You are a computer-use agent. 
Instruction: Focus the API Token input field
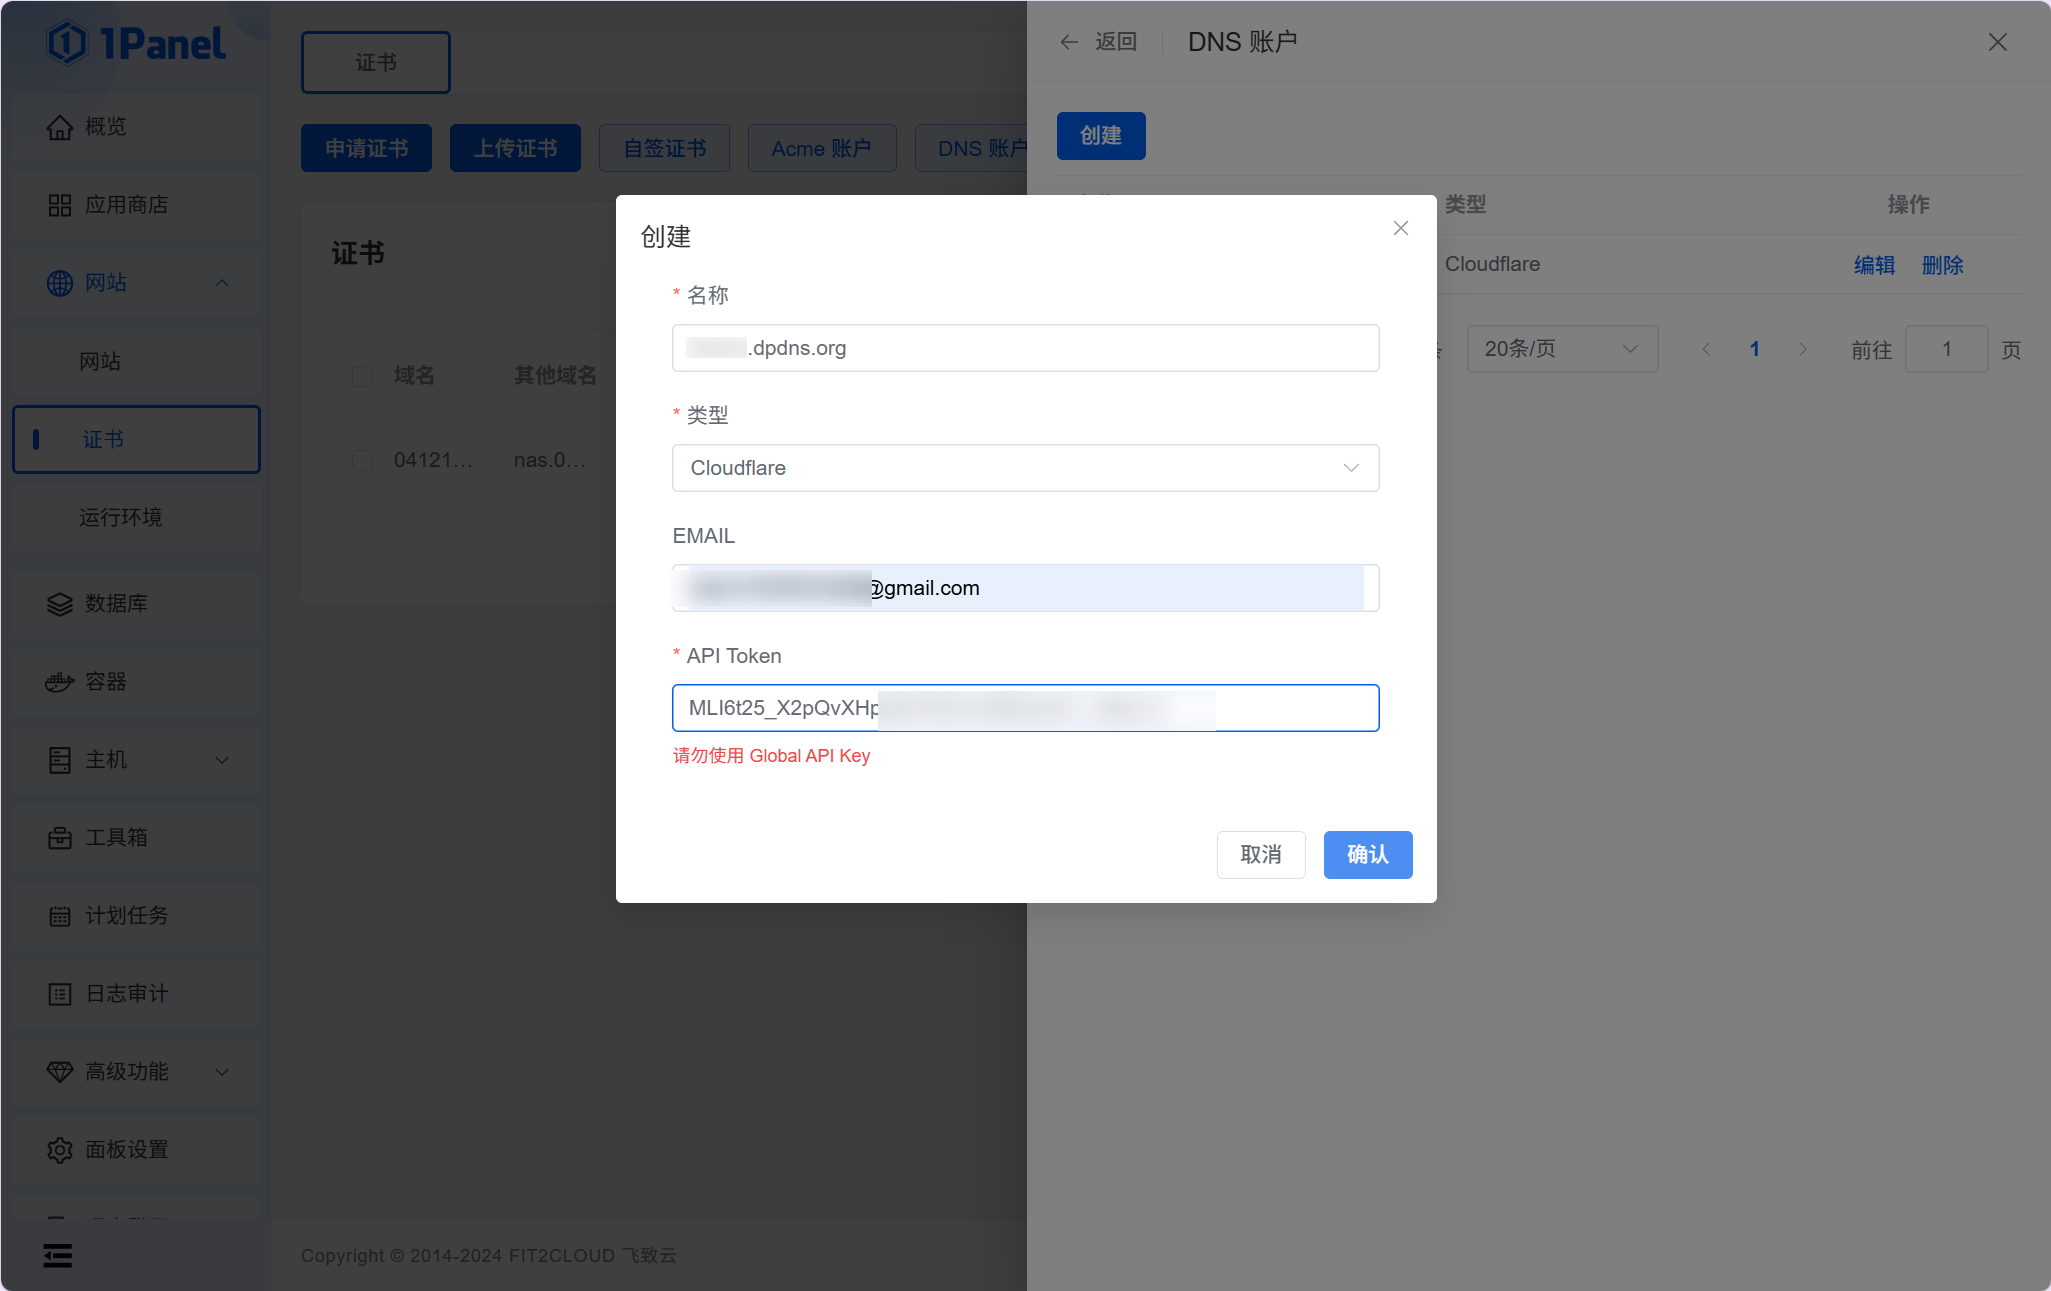1025,708
